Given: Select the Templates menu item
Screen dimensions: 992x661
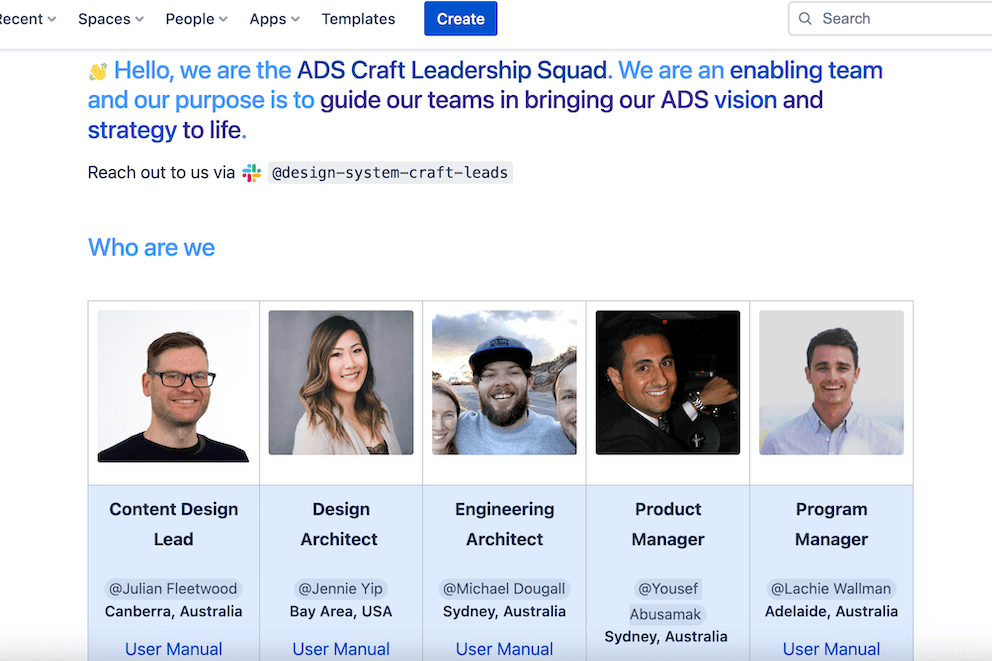Looking at the screenshot, I should coord(358,18).
